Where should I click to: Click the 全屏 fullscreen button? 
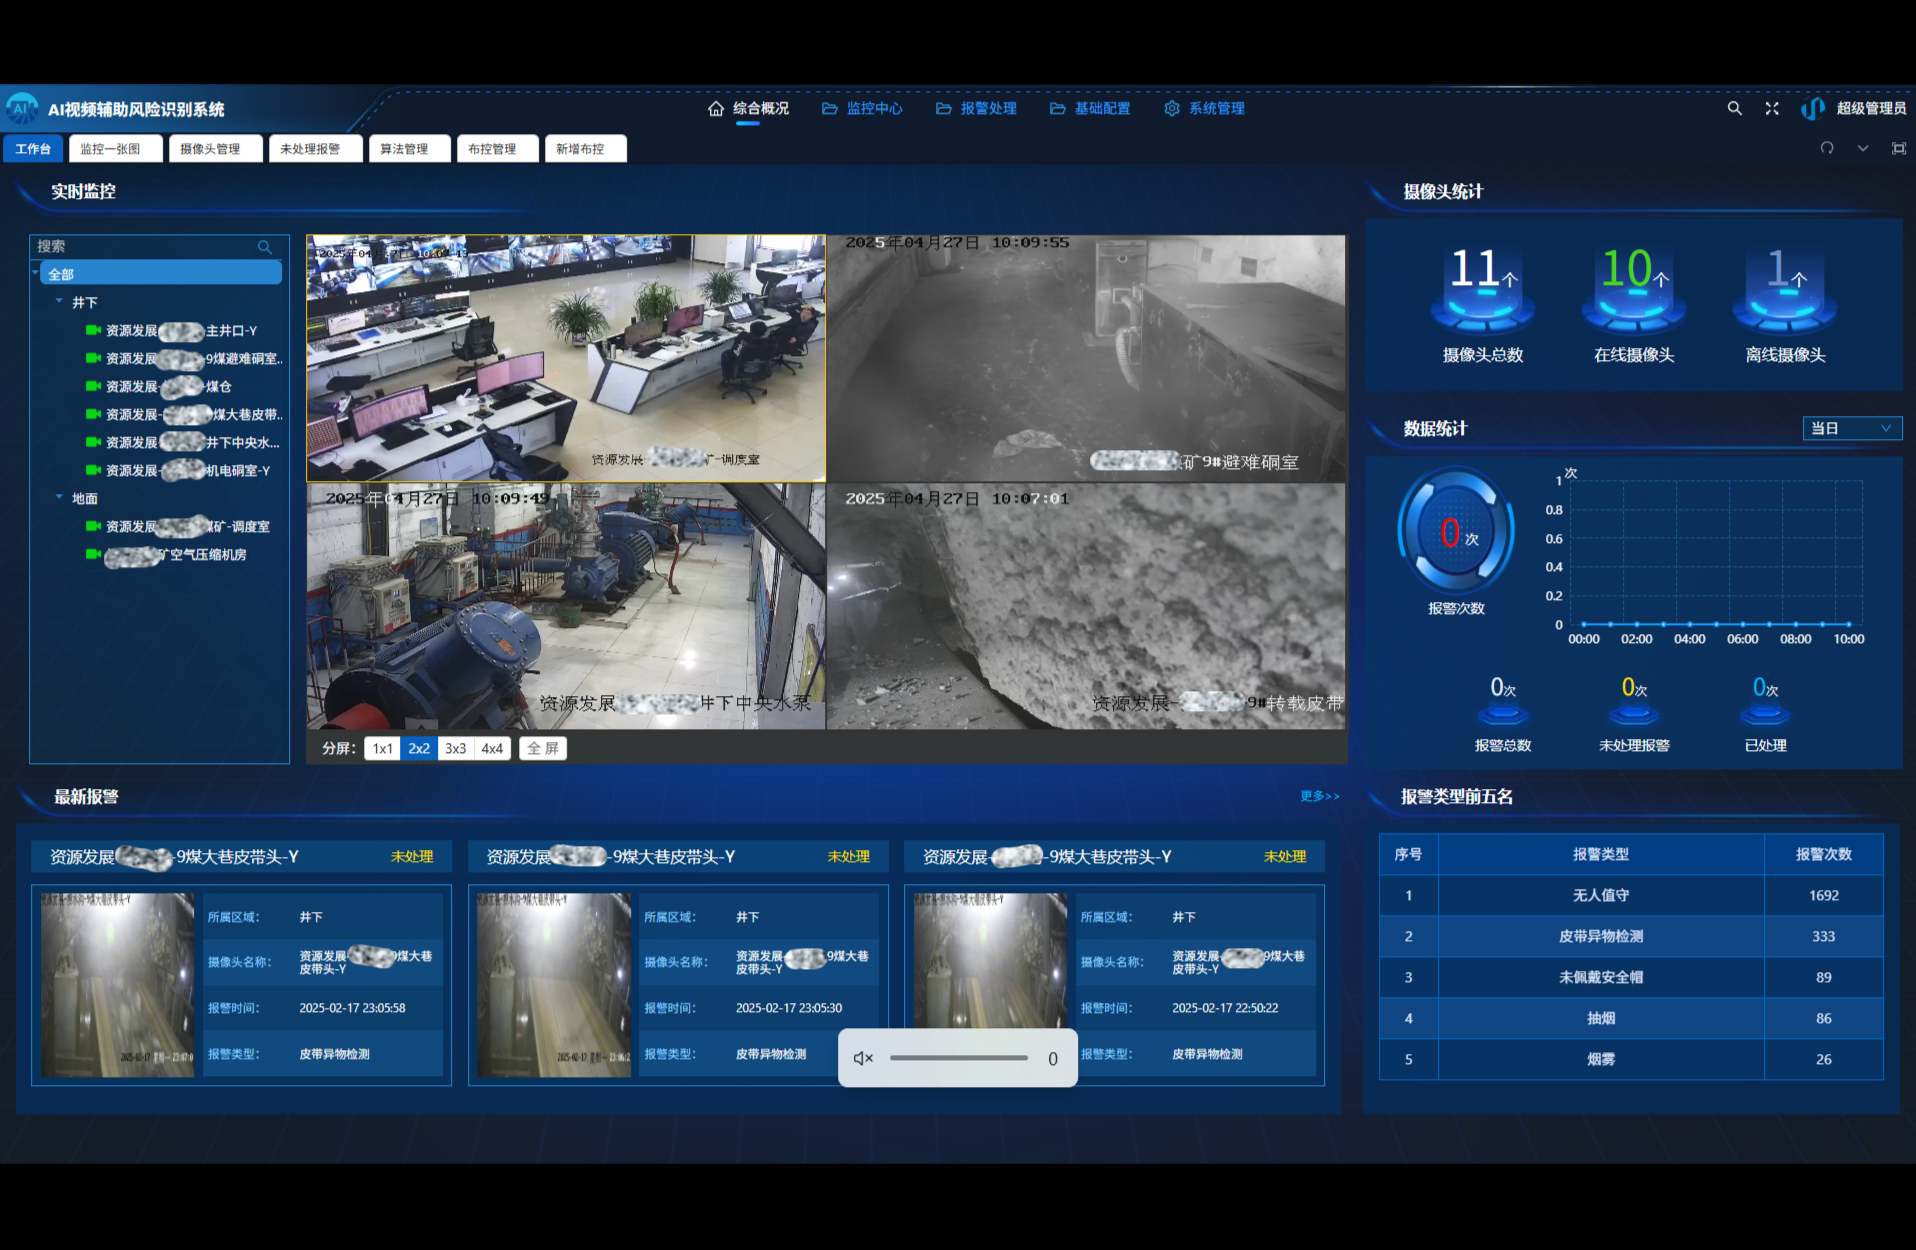(x=543, y=748)
